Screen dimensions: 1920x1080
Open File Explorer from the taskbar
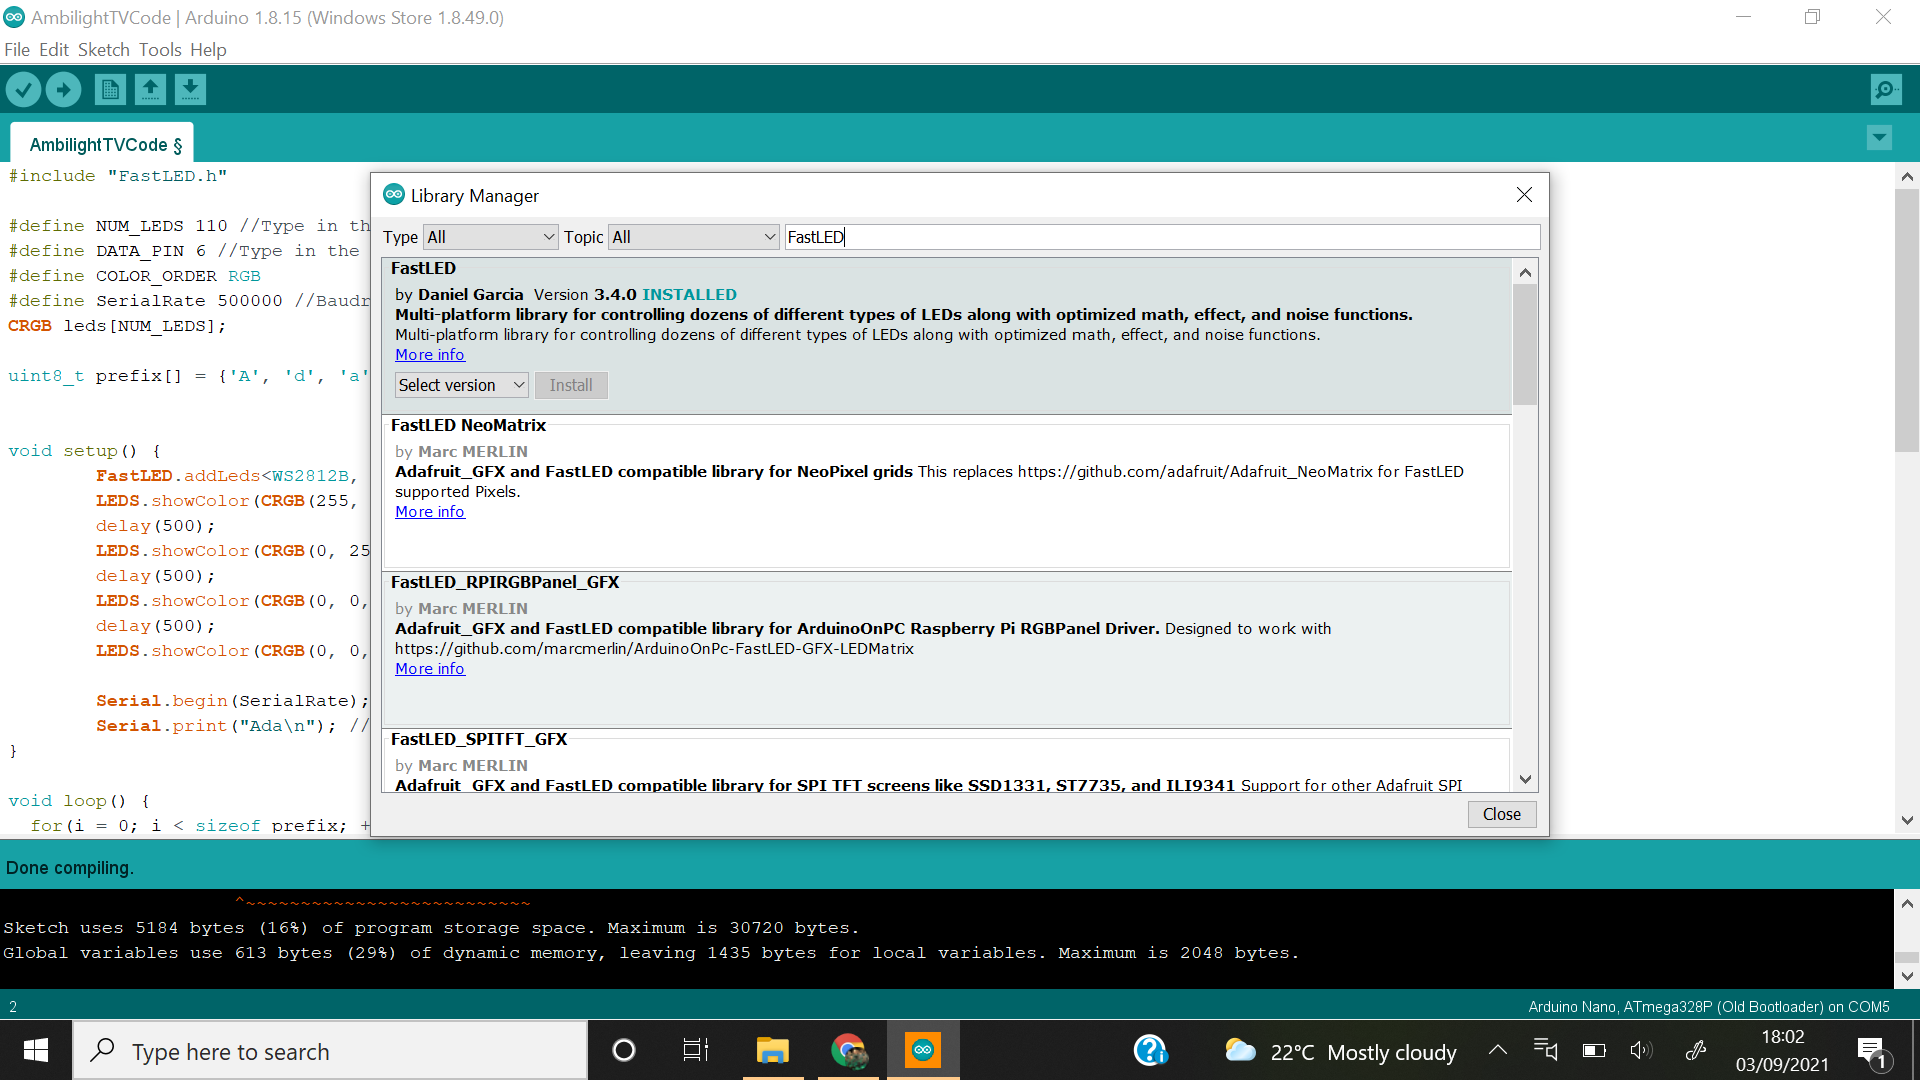pos(772,1051)
